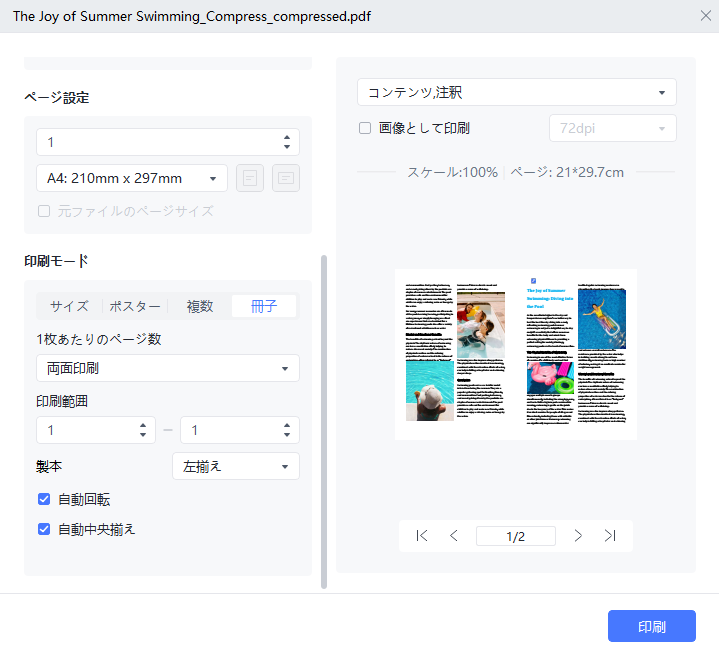The height and width of the screenshot is (653, 719).
Task: Select landscape page orientation icon
Action: click(286, 178)
